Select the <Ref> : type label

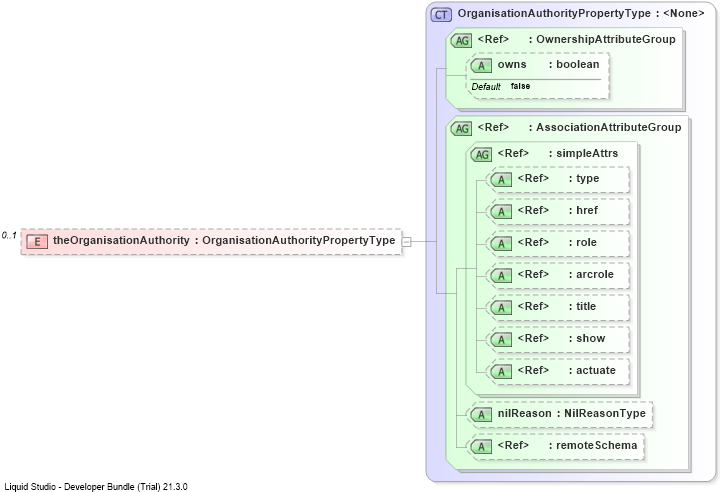click(x=558, y=178)
